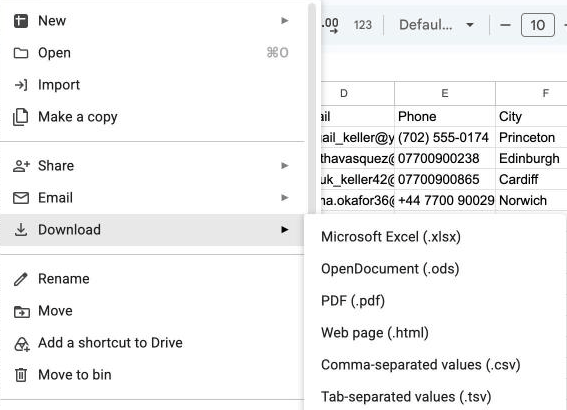Choose New from the File menu

[x=152, y=21]
